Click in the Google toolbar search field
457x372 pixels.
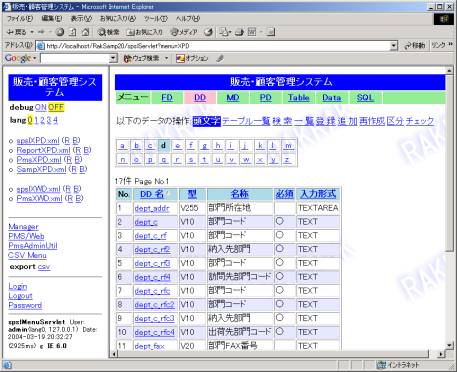point(75,58)
